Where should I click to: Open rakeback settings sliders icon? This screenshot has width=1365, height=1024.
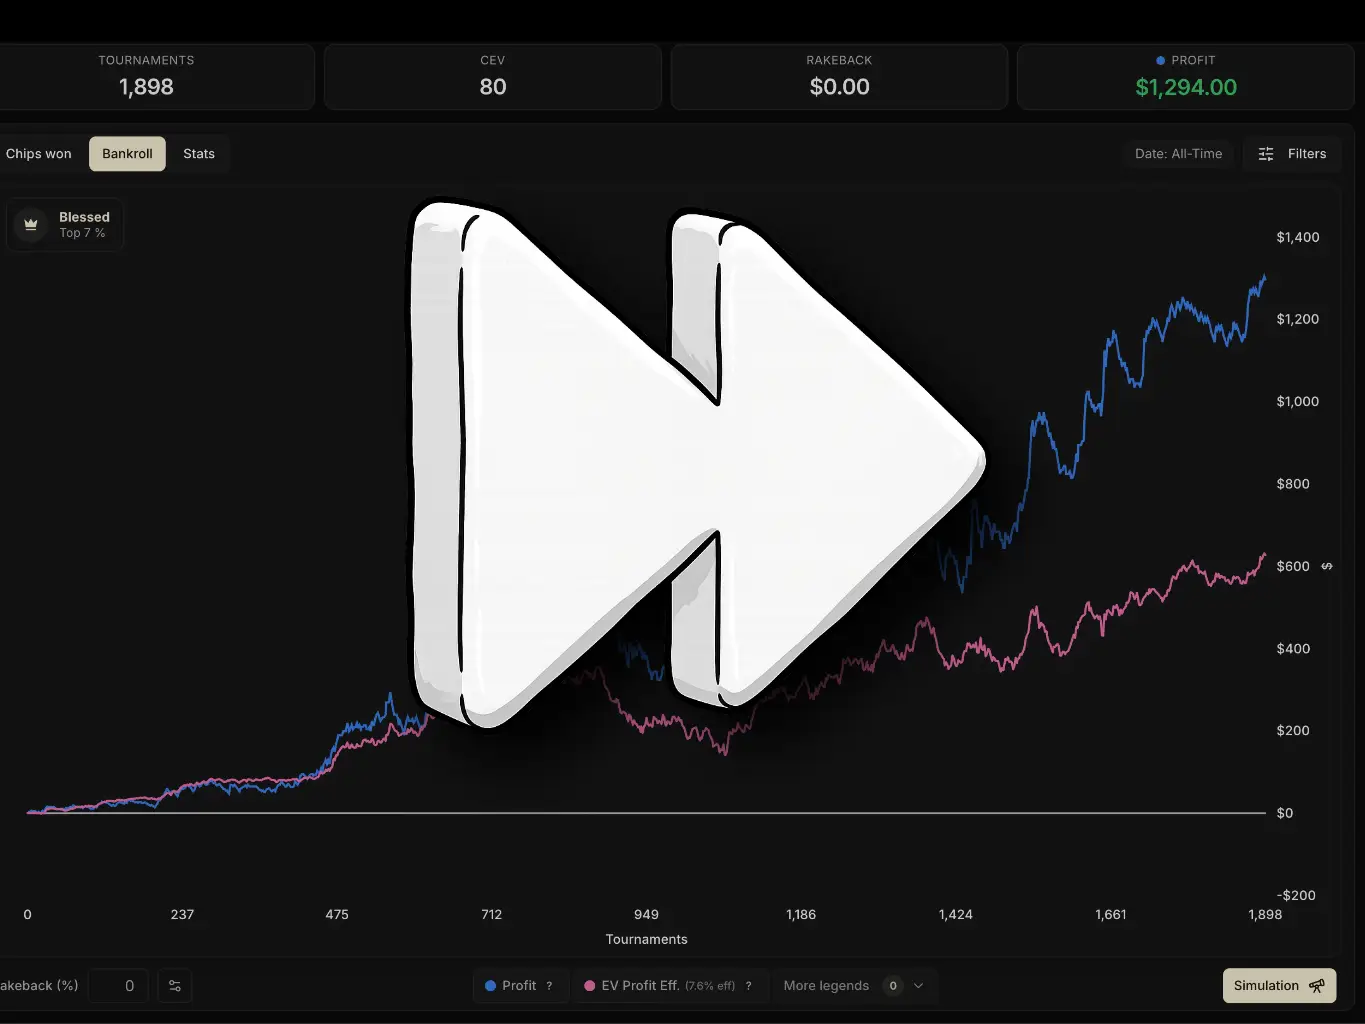point(175,986)
